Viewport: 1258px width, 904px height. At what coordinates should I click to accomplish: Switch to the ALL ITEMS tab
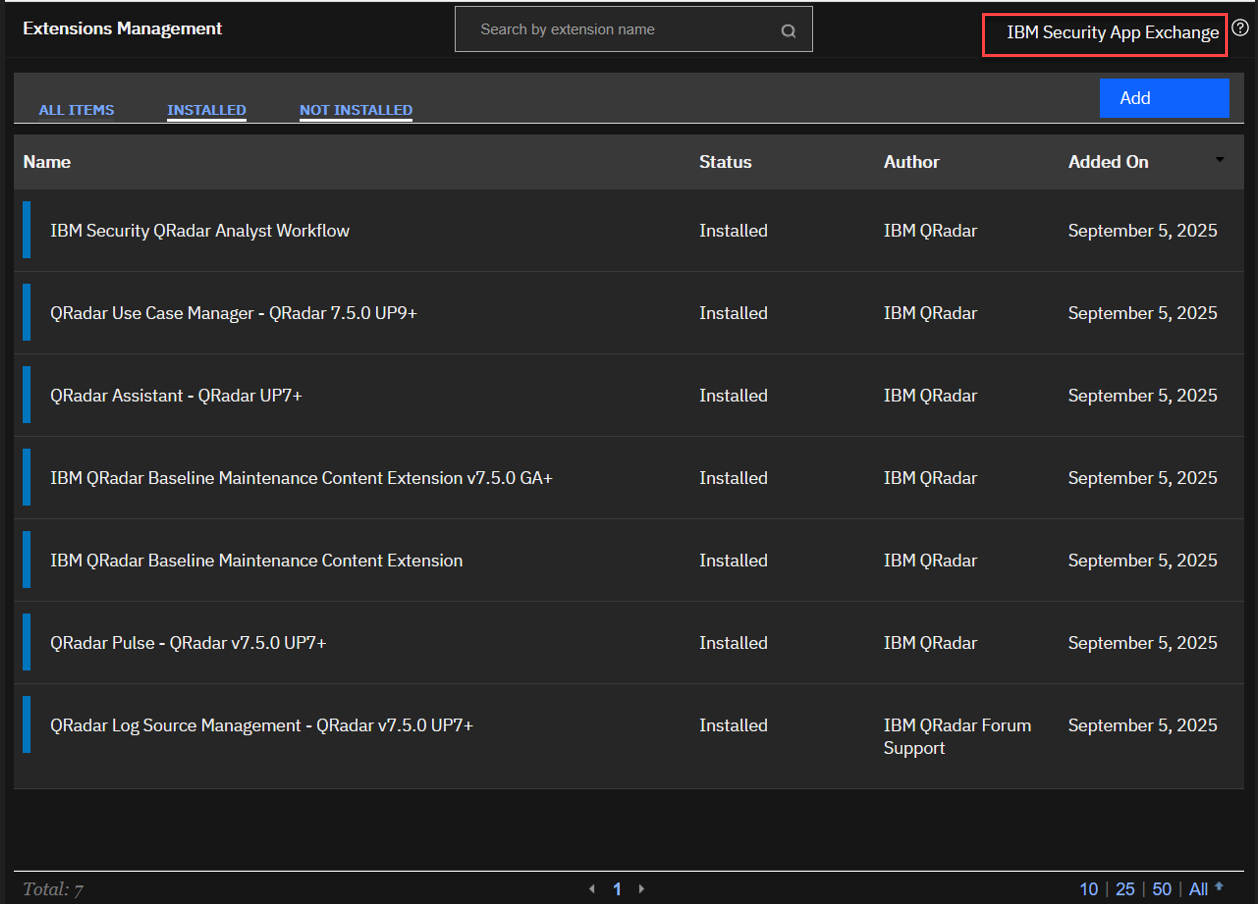76,110
